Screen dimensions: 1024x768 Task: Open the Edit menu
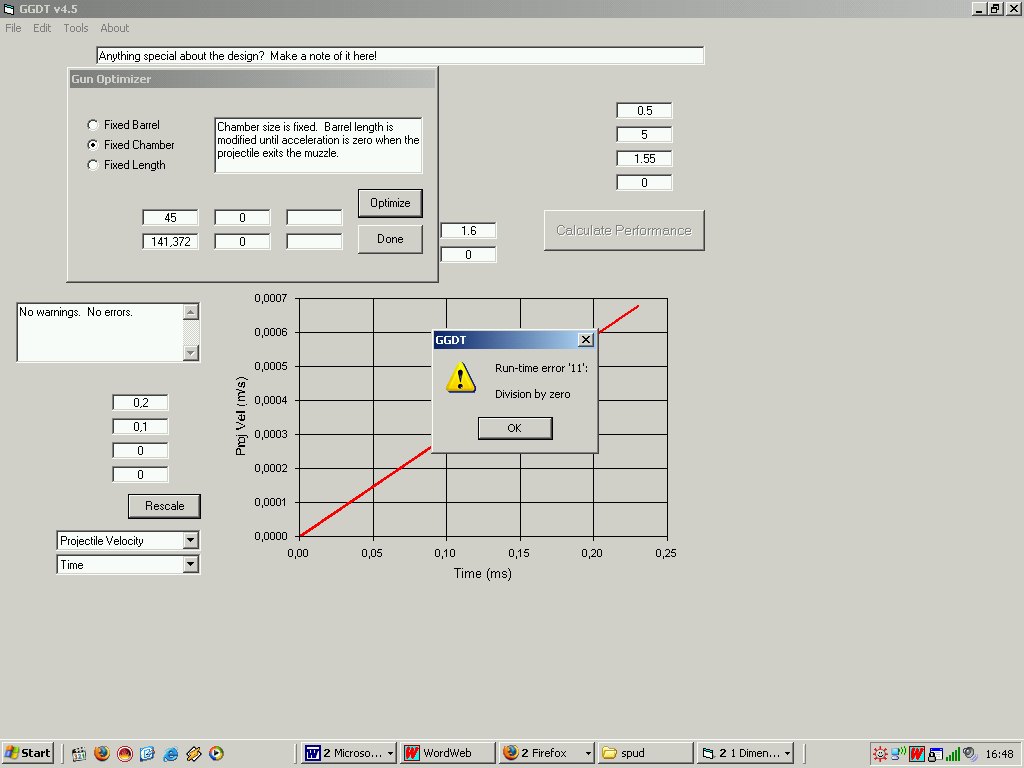[42, 28]
